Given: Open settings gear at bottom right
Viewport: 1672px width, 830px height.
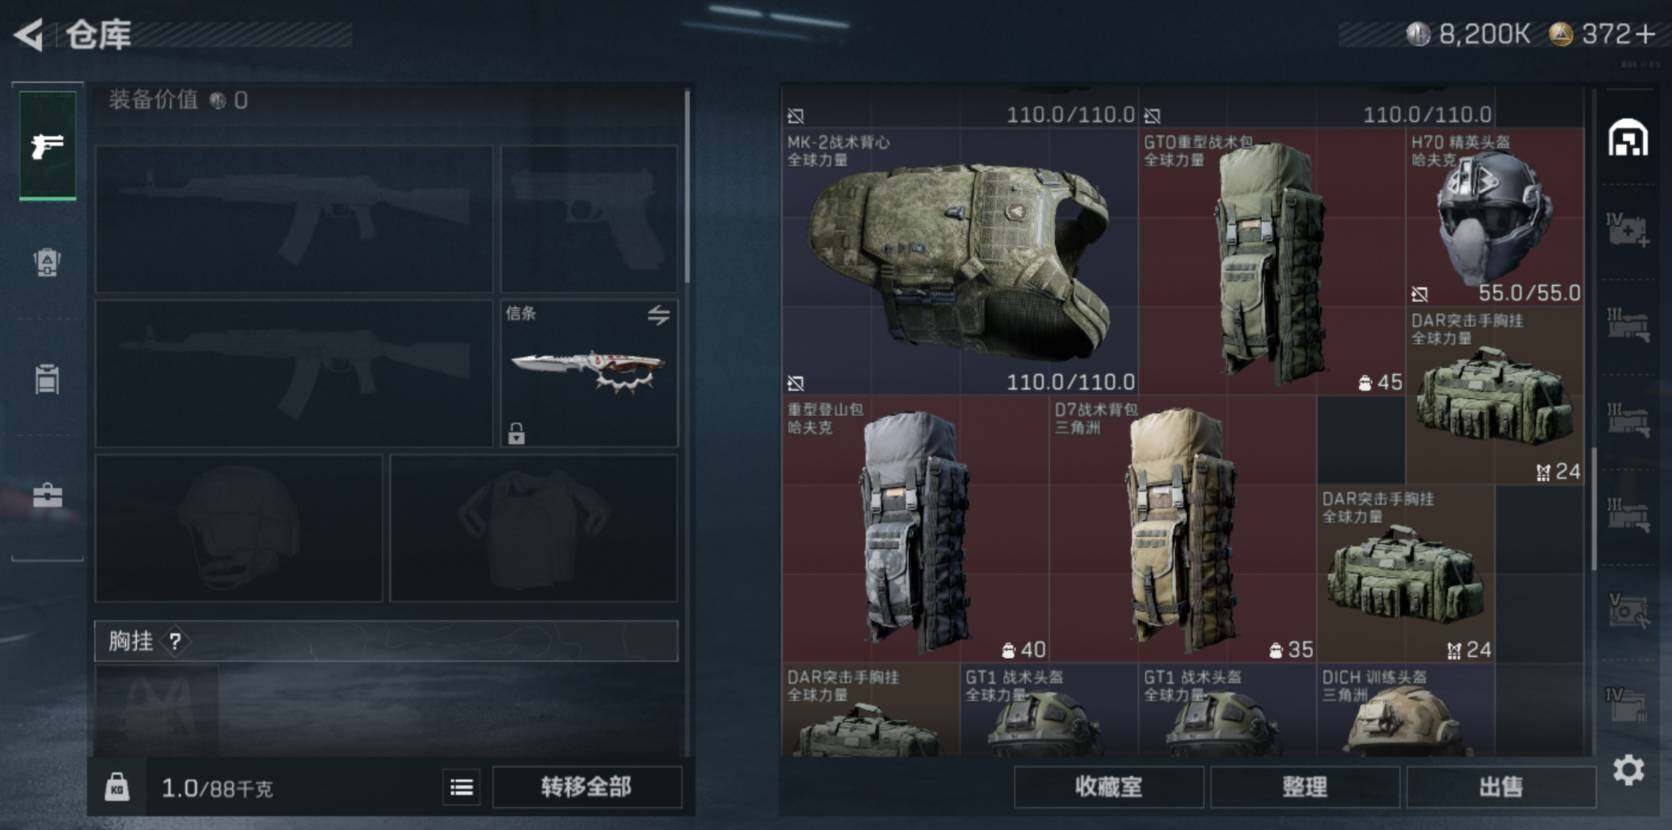Looking at the screenshot, I should (x=1628, y=769).
